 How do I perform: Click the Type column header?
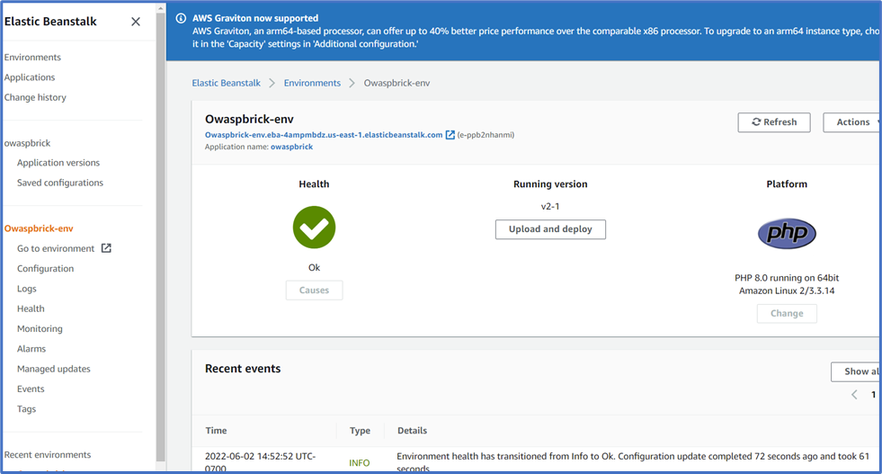360,431
